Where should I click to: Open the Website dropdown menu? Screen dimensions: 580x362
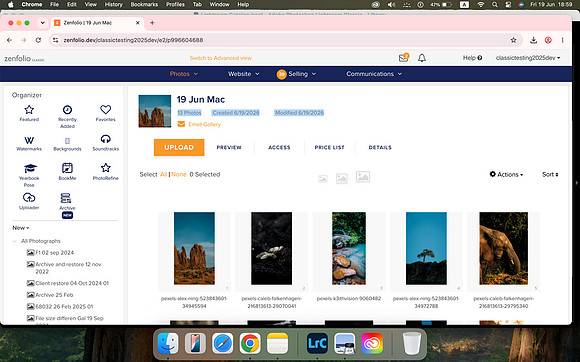(x=243, y=74)
